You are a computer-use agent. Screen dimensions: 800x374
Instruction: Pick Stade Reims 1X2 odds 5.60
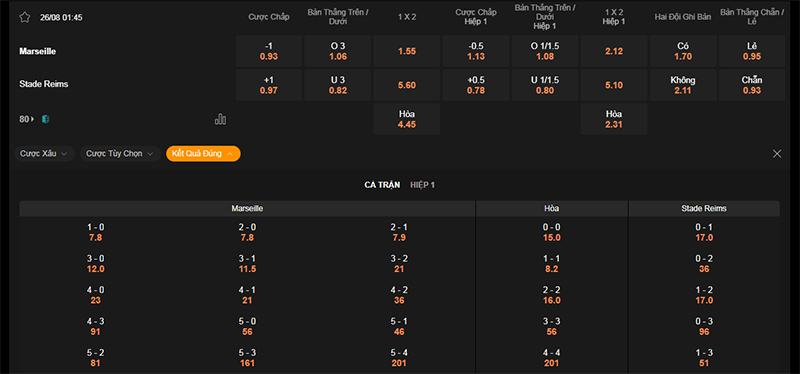pyautogui.click(x=407, y=85)
